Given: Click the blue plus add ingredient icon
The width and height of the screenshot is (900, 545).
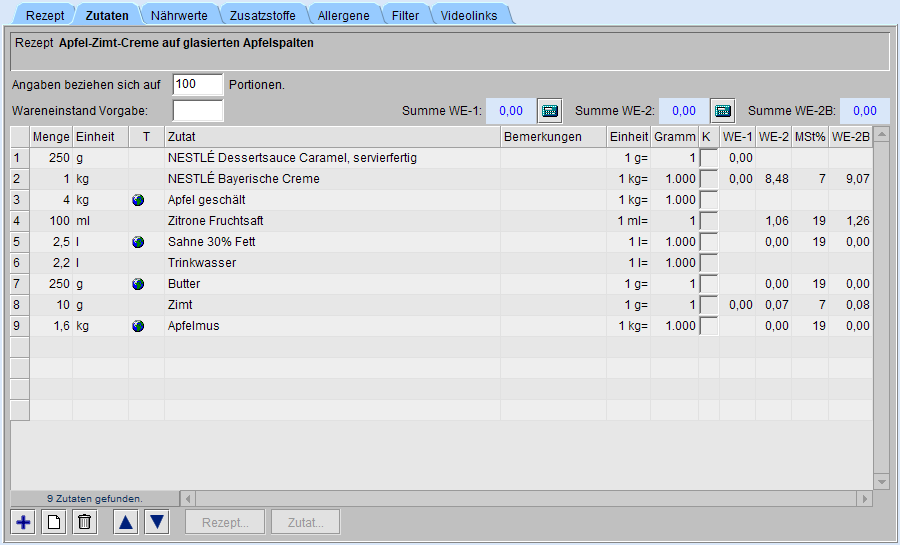Looking at the screenshot, I should [x=24, y=522].
